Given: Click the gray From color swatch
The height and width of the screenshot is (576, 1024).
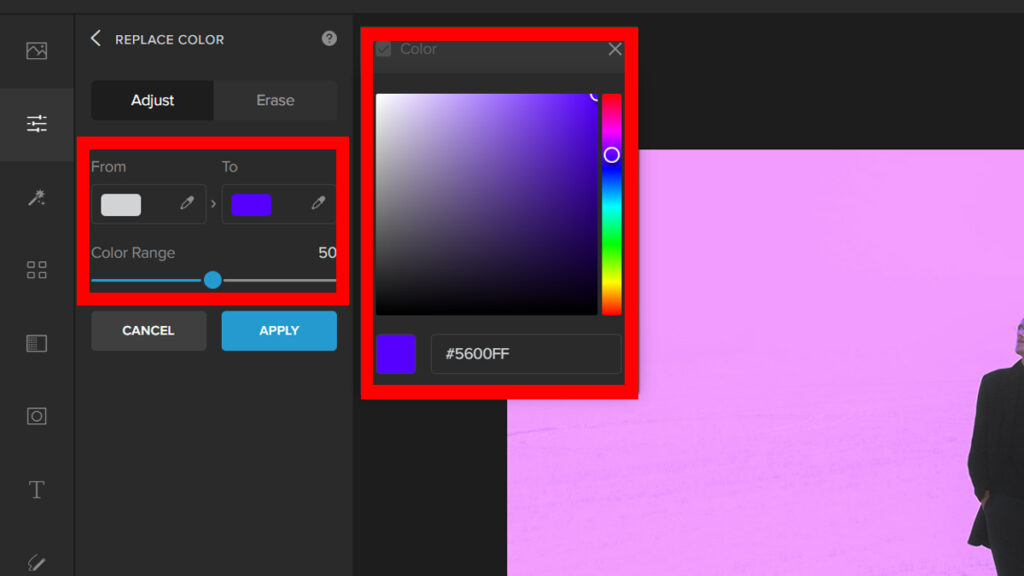Looking at the screenshot, I should pyautogui.click(x=121, y=205).
